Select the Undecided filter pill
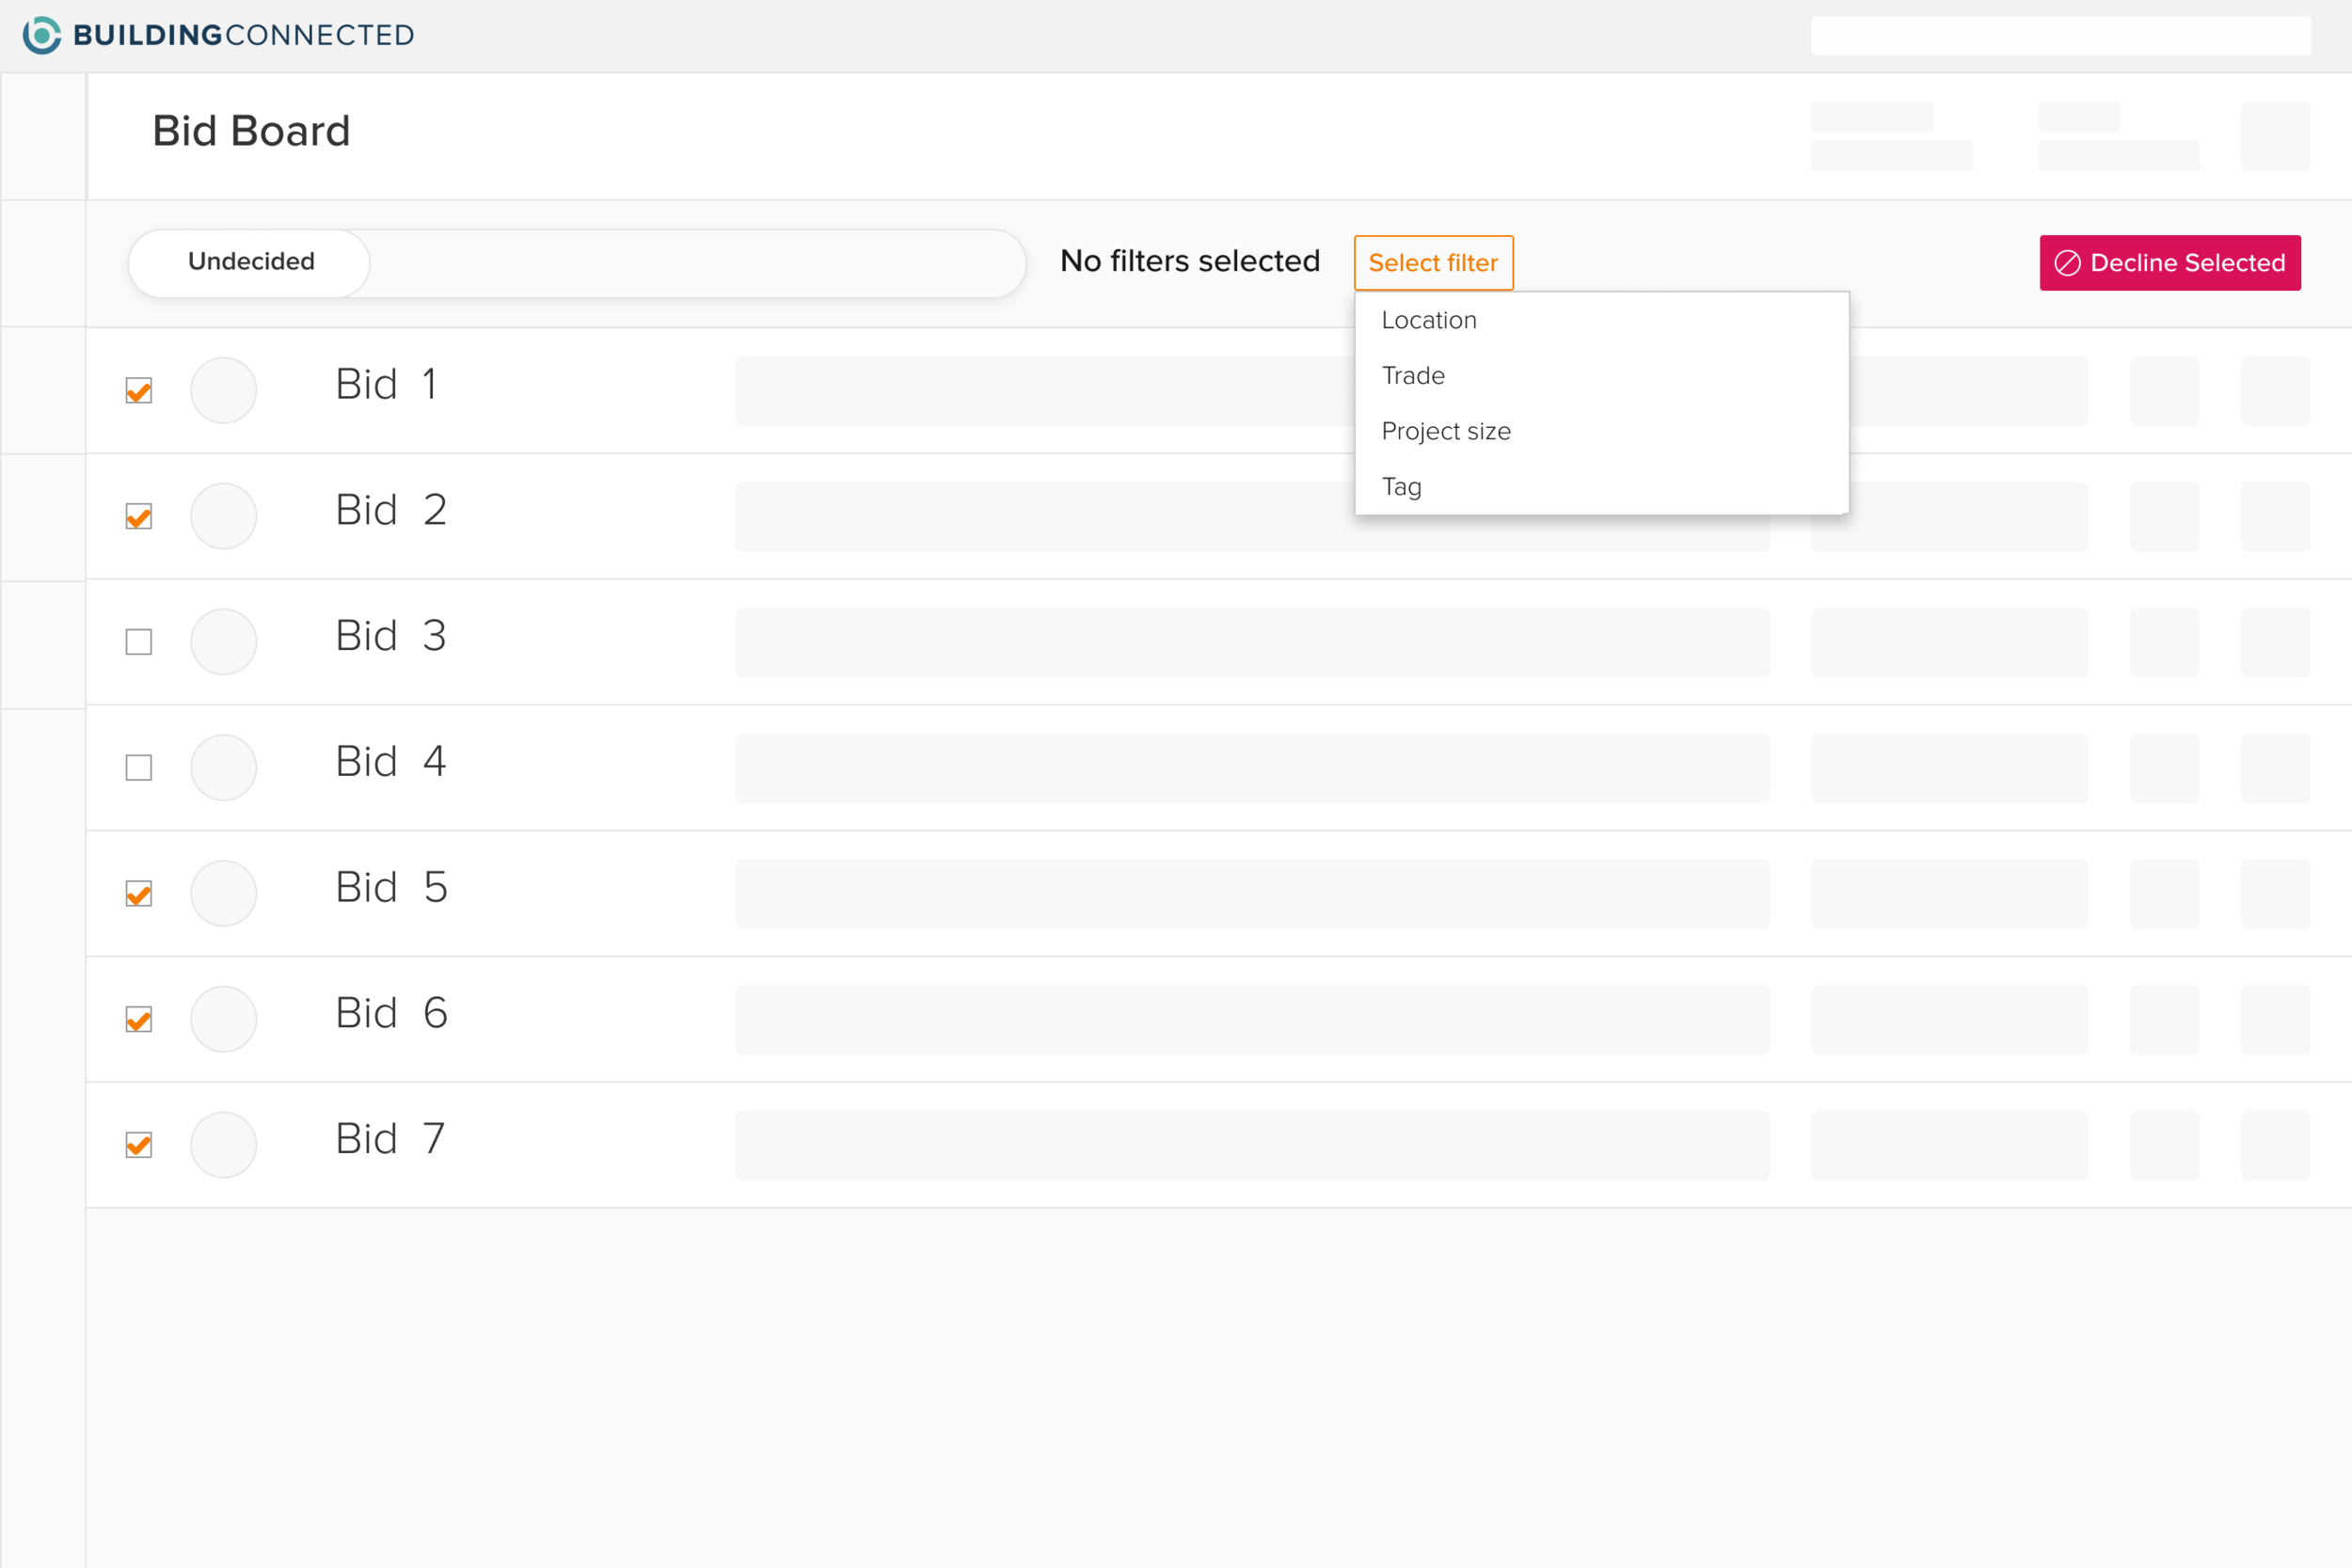The height and width of the screenshot is (1568, 2352). pyautogui.click(x=249, y=262)
